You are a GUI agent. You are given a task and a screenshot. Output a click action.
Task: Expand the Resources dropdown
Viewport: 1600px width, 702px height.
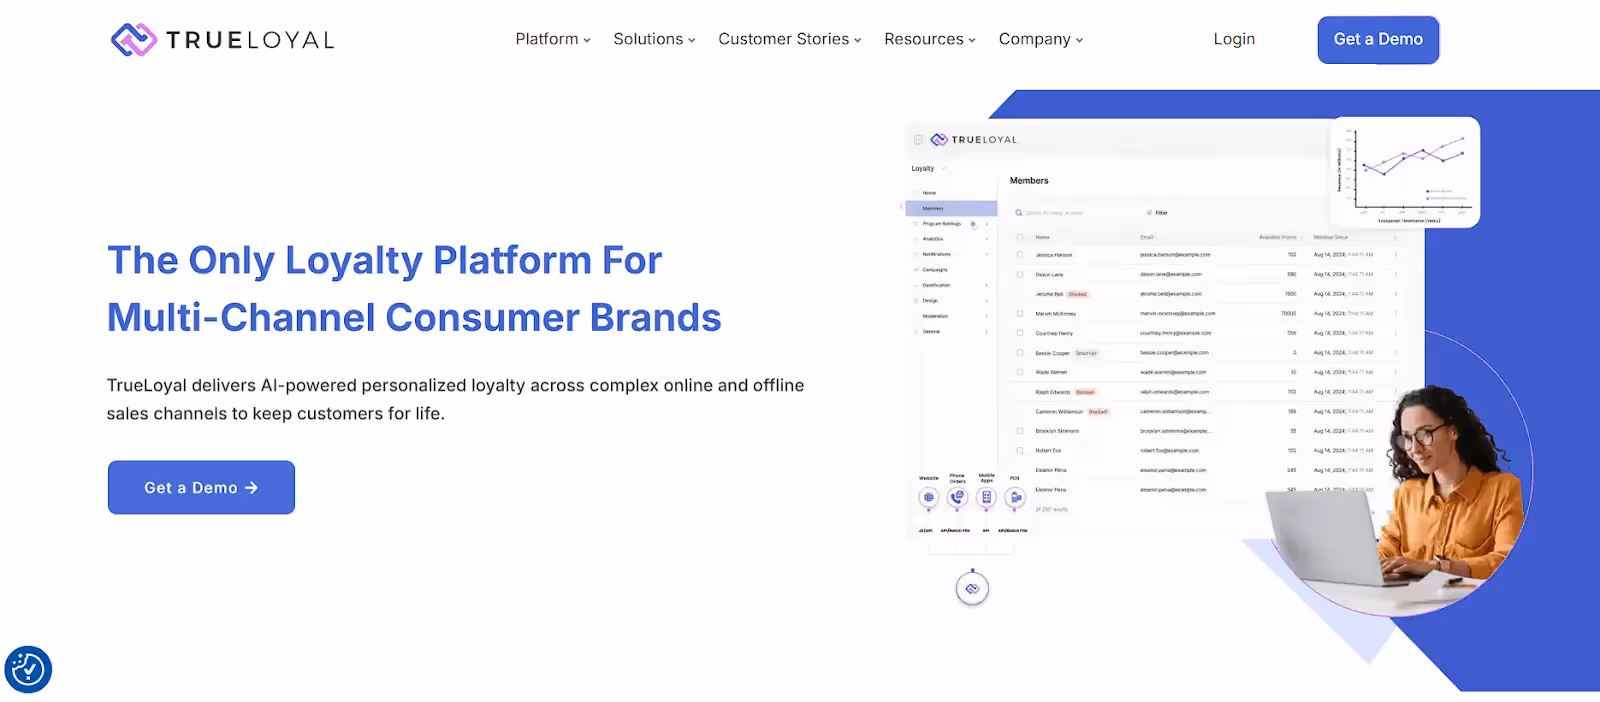[930, 39]
